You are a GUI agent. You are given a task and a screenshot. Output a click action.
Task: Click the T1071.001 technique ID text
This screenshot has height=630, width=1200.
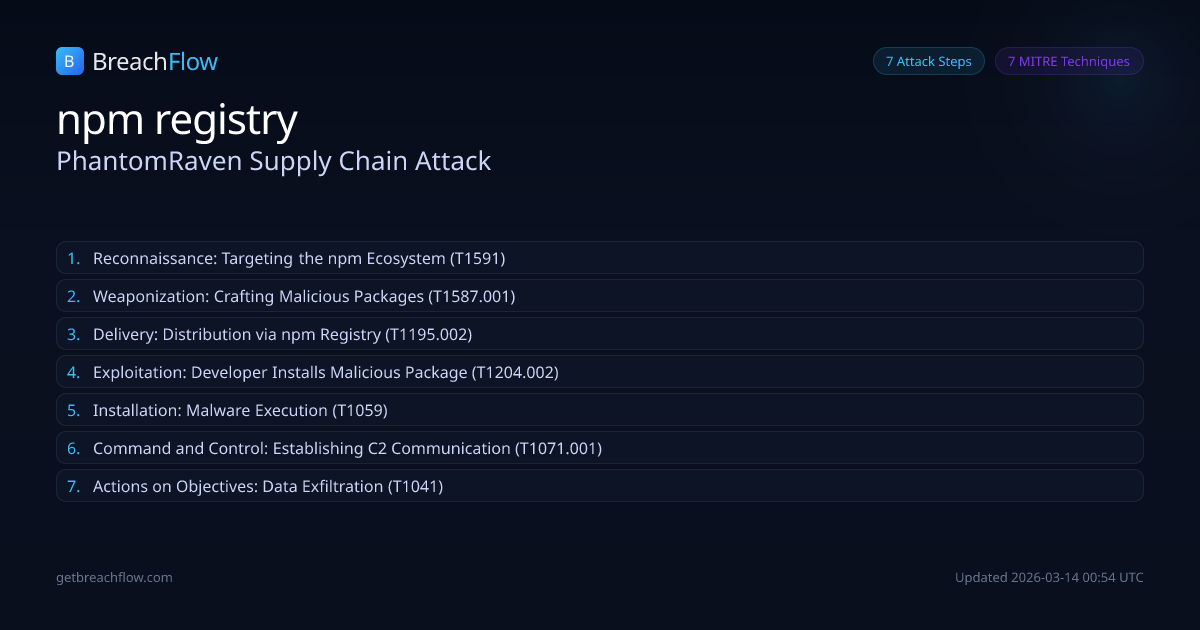click(558, 448)
